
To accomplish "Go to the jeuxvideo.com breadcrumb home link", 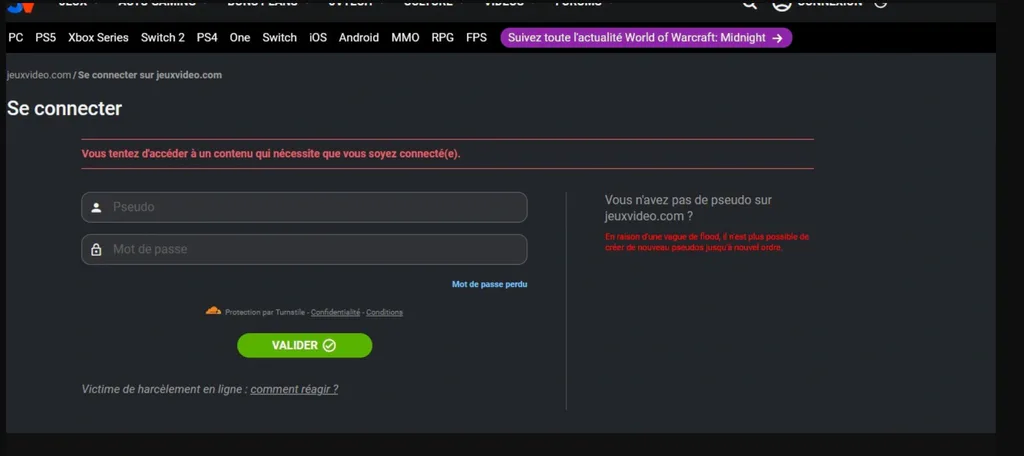I will click(39, 75).
